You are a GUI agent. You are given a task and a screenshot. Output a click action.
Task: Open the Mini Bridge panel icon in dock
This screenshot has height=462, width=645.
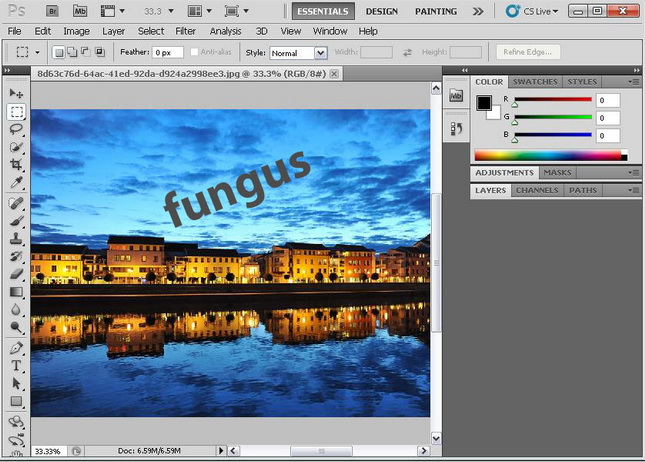coord(456,95)
